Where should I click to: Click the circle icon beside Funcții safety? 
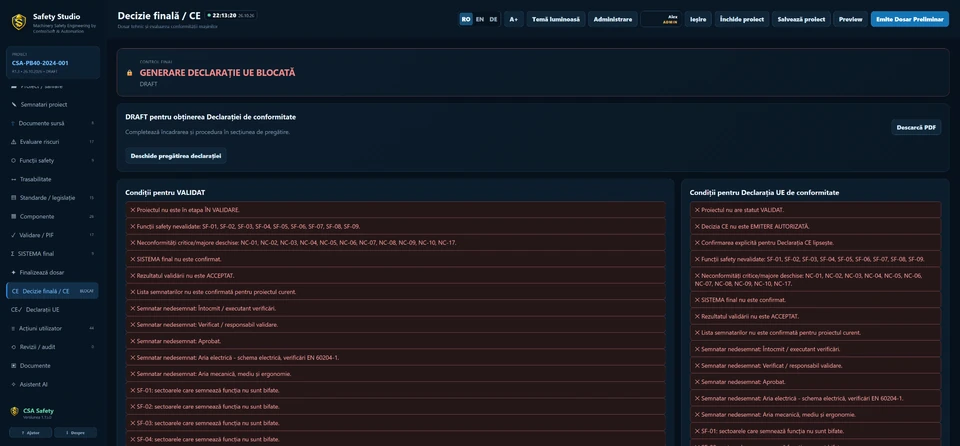click(13, 161)
